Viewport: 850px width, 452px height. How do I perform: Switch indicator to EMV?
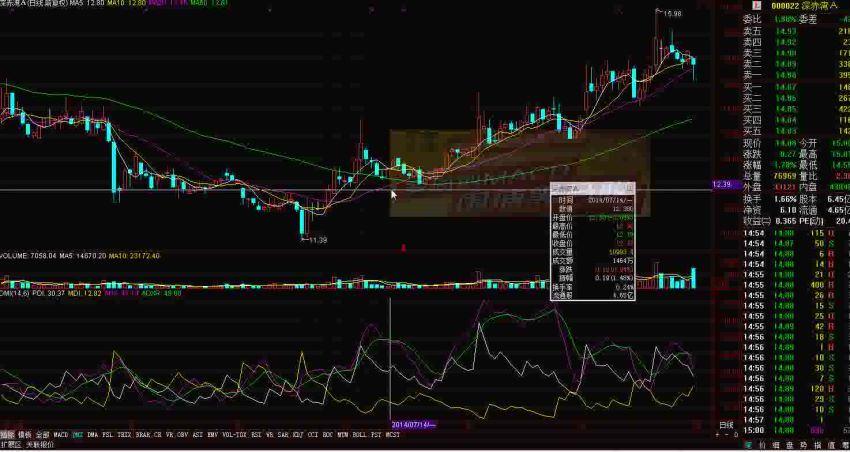[212, 435]
